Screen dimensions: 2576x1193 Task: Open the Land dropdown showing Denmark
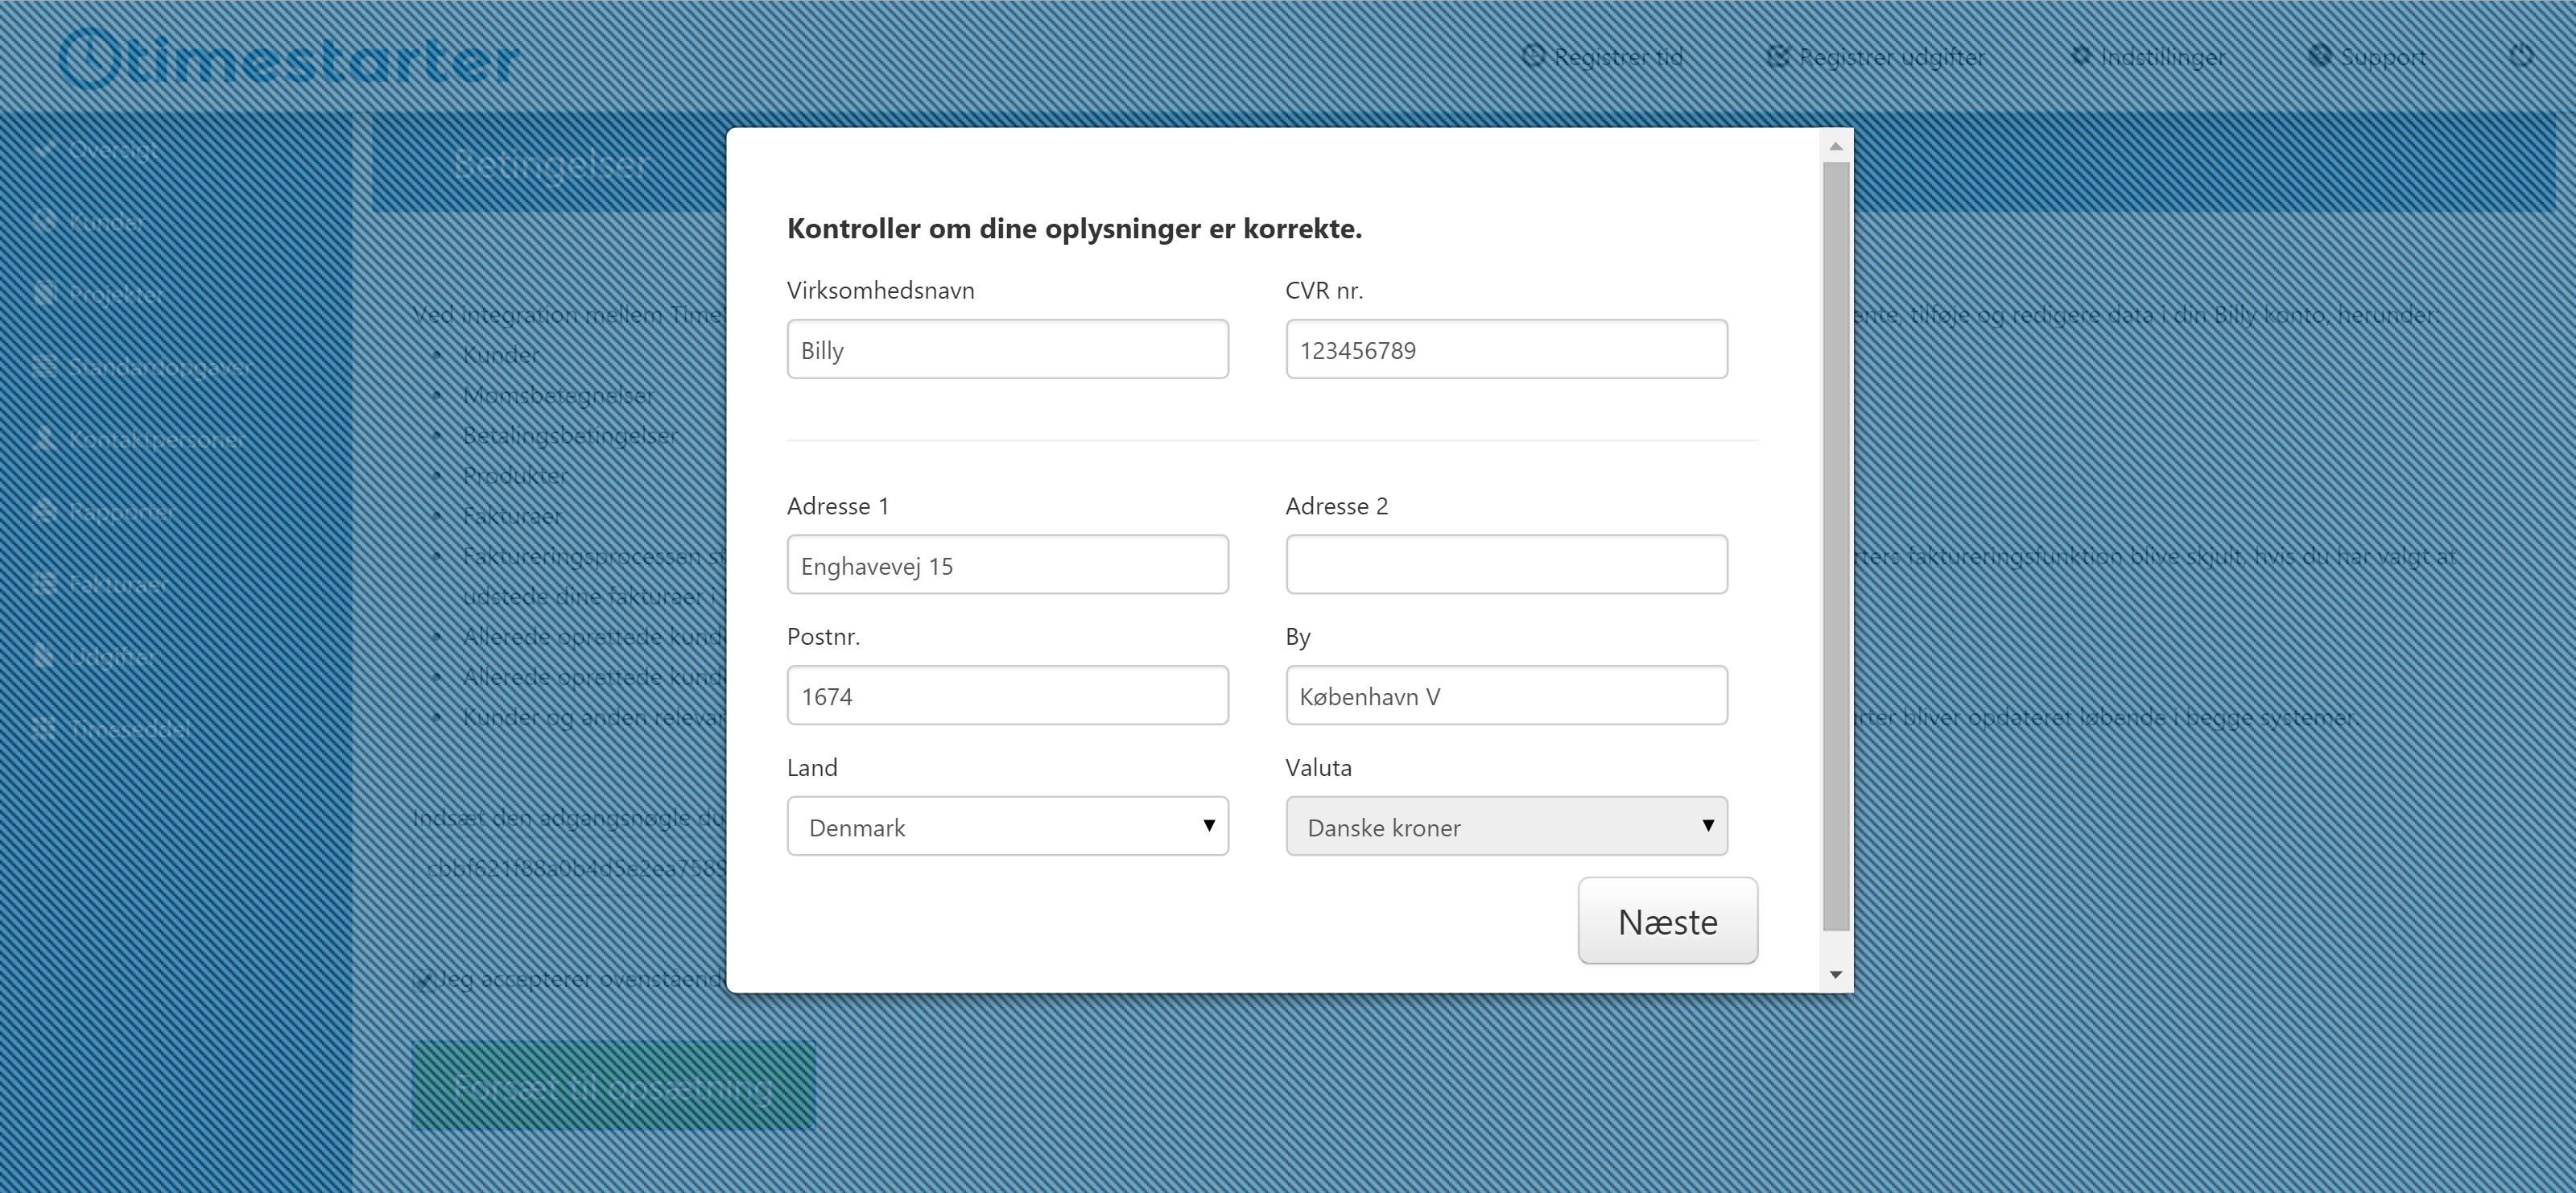coord(1007,826)
